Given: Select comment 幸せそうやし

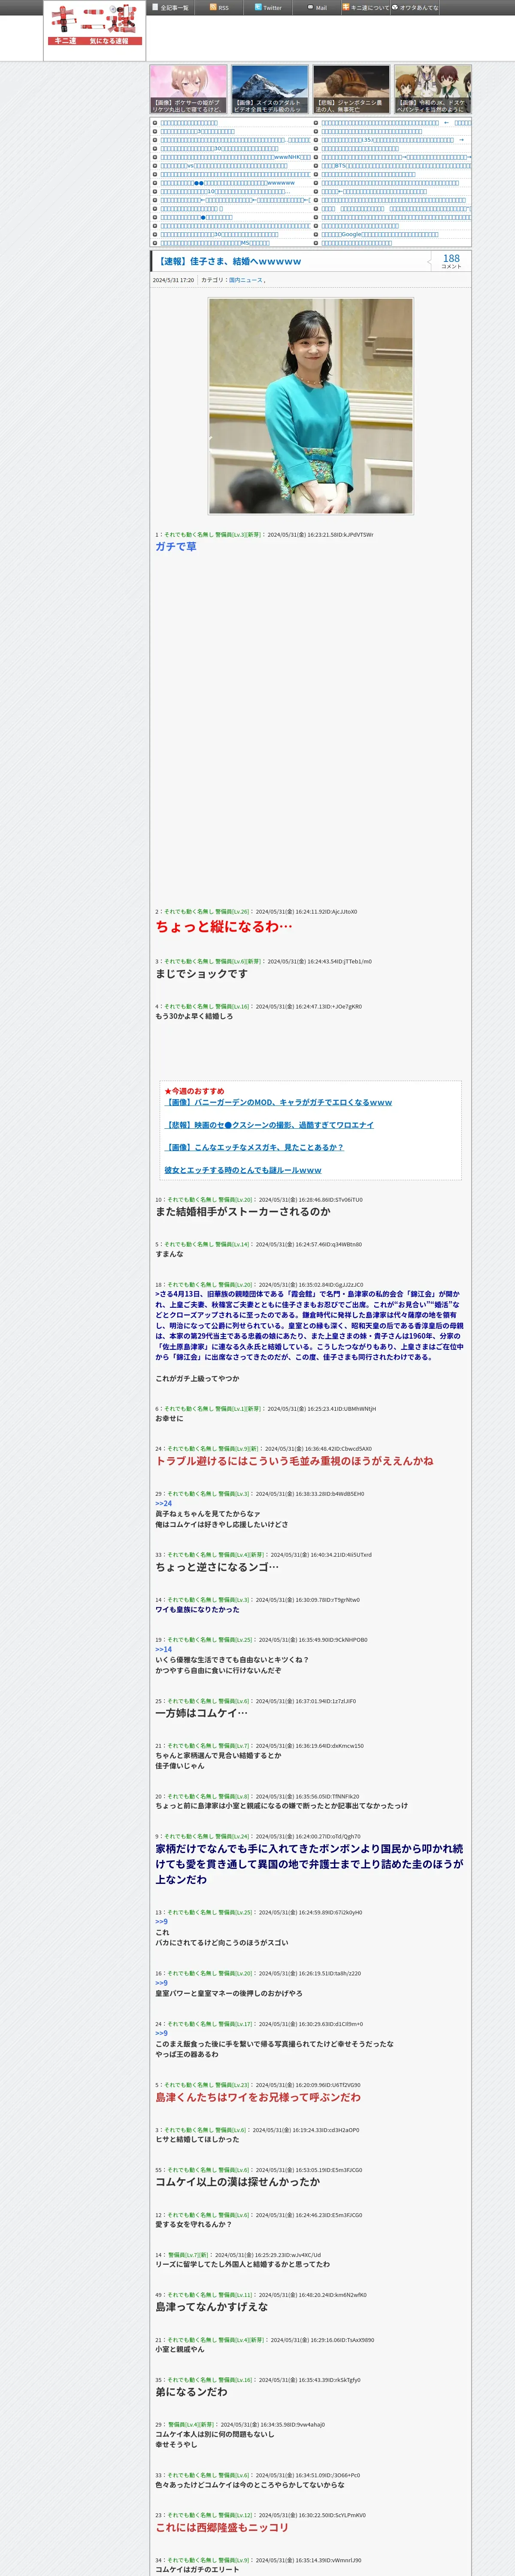Looking at the screenshot, I should point(176,2444).
